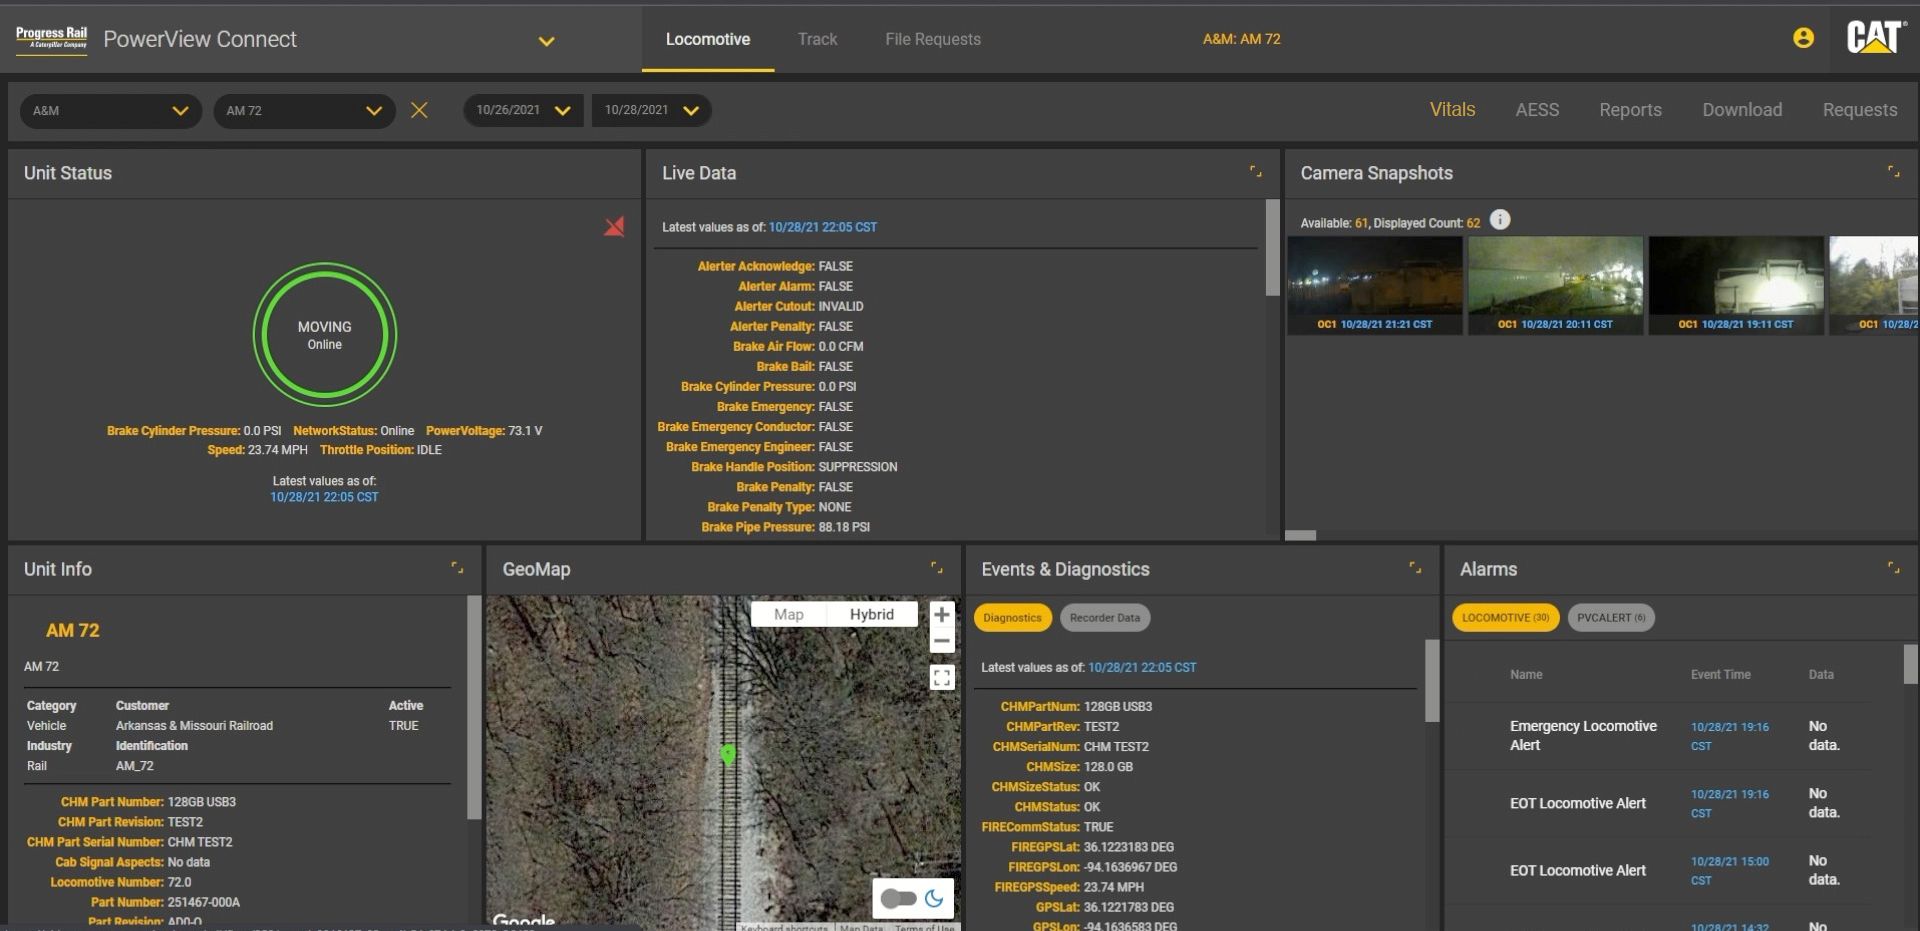Image resolution: width=1920 pixels, height=931 pixels.
Task: Select the PVCALERT alarms filter
Action: click(1610, 618)
